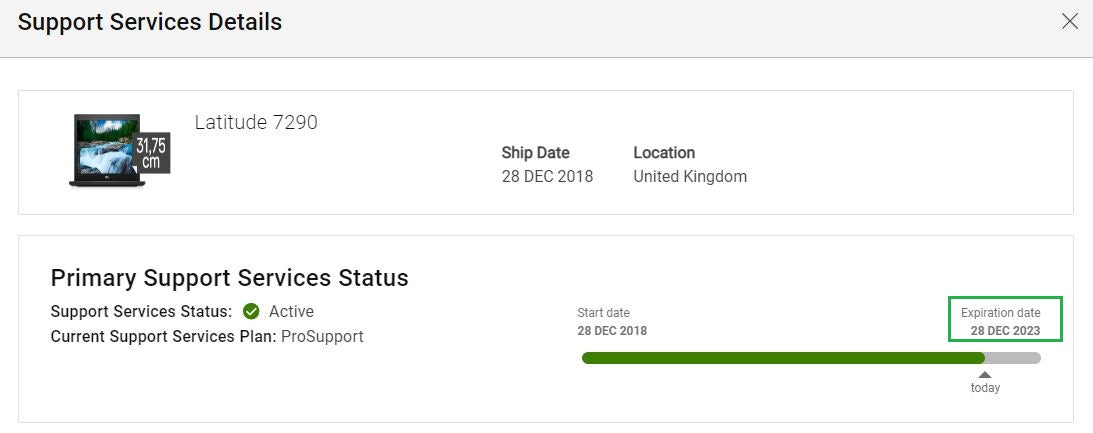Viewport: 1093px width, 433px height.
Task: Click the Expiration date 28 DEC 2023 box
Action: click(x=1005, y=319)
